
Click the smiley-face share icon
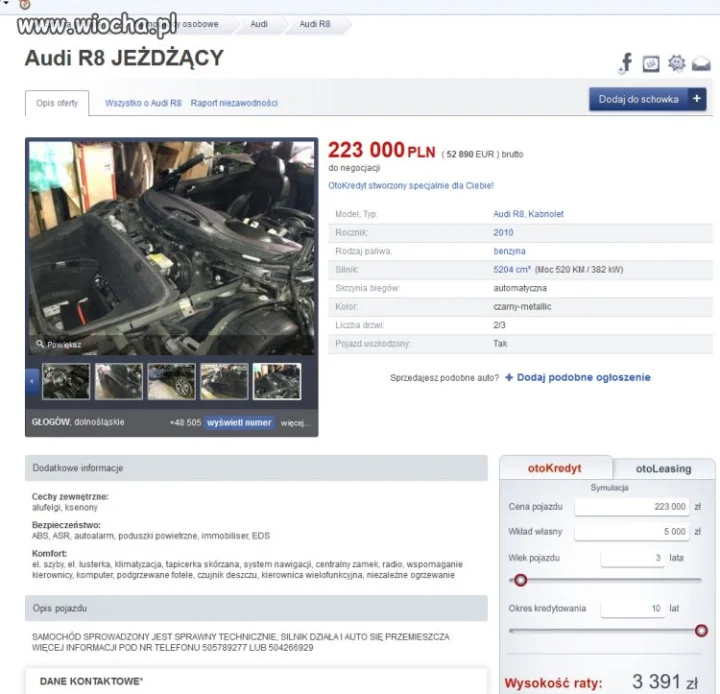676,63
